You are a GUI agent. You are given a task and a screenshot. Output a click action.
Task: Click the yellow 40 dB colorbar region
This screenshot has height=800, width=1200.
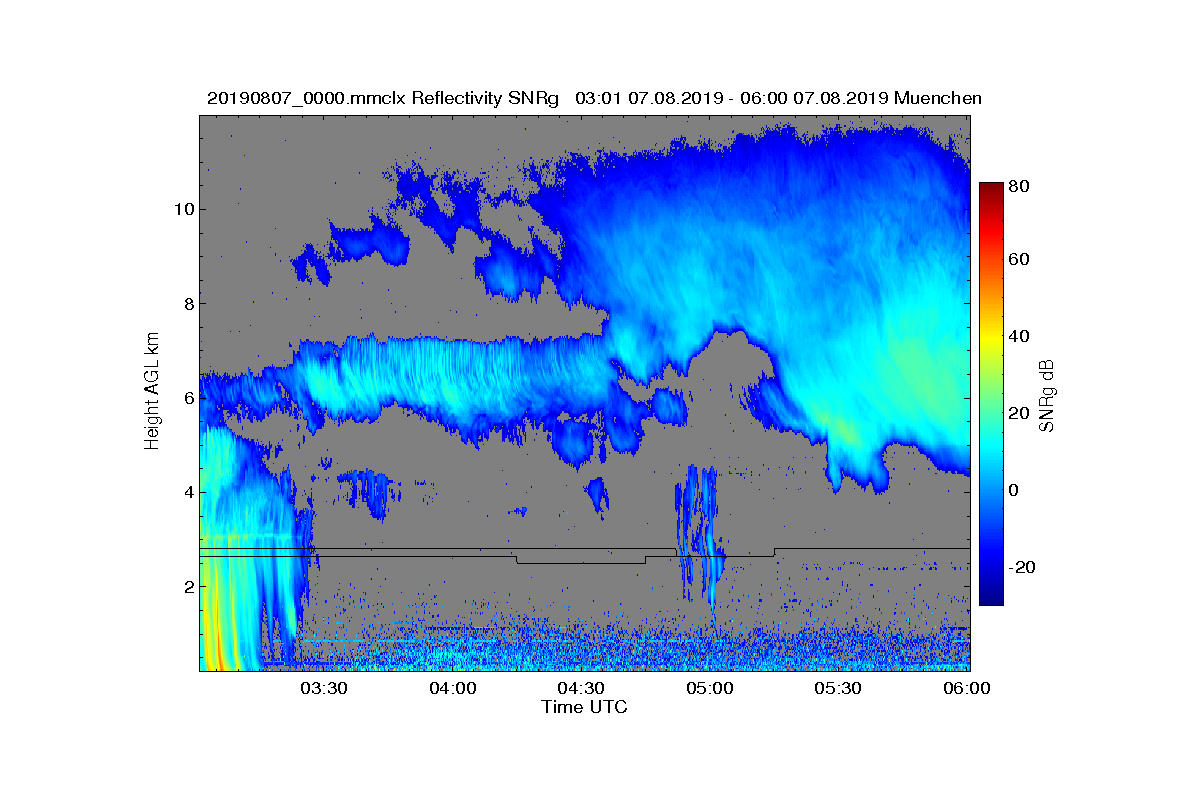tap(991, 336)
